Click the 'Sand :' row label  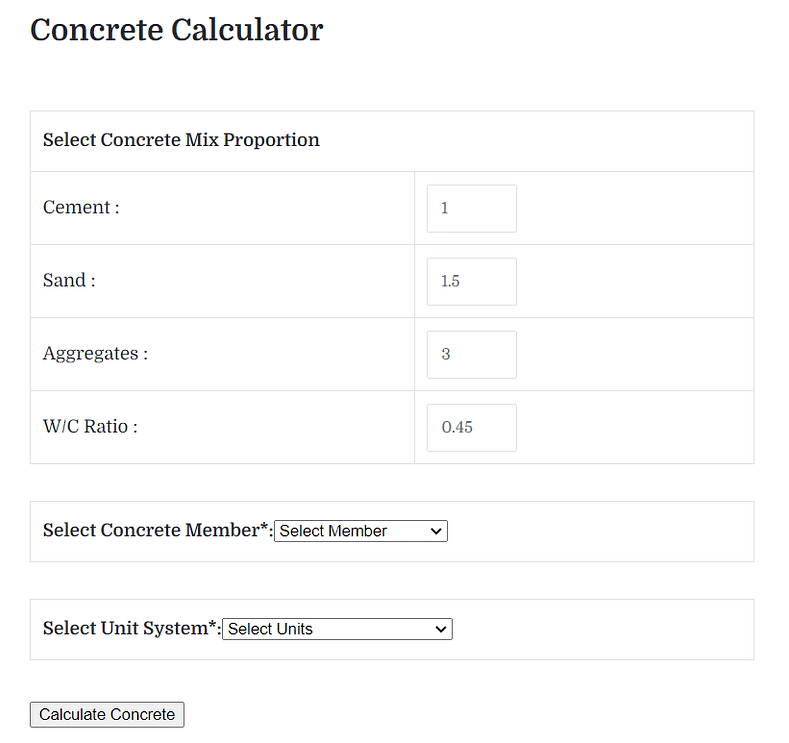point(69,281)
